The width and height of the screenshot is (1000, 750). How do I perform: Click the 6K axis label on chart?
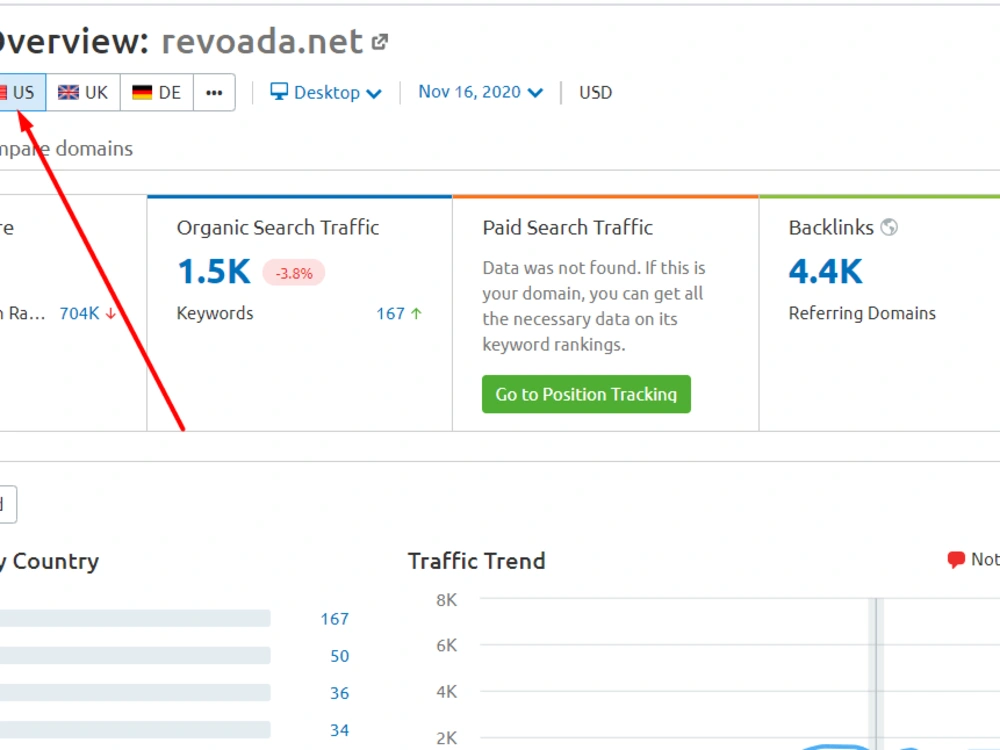446,645
